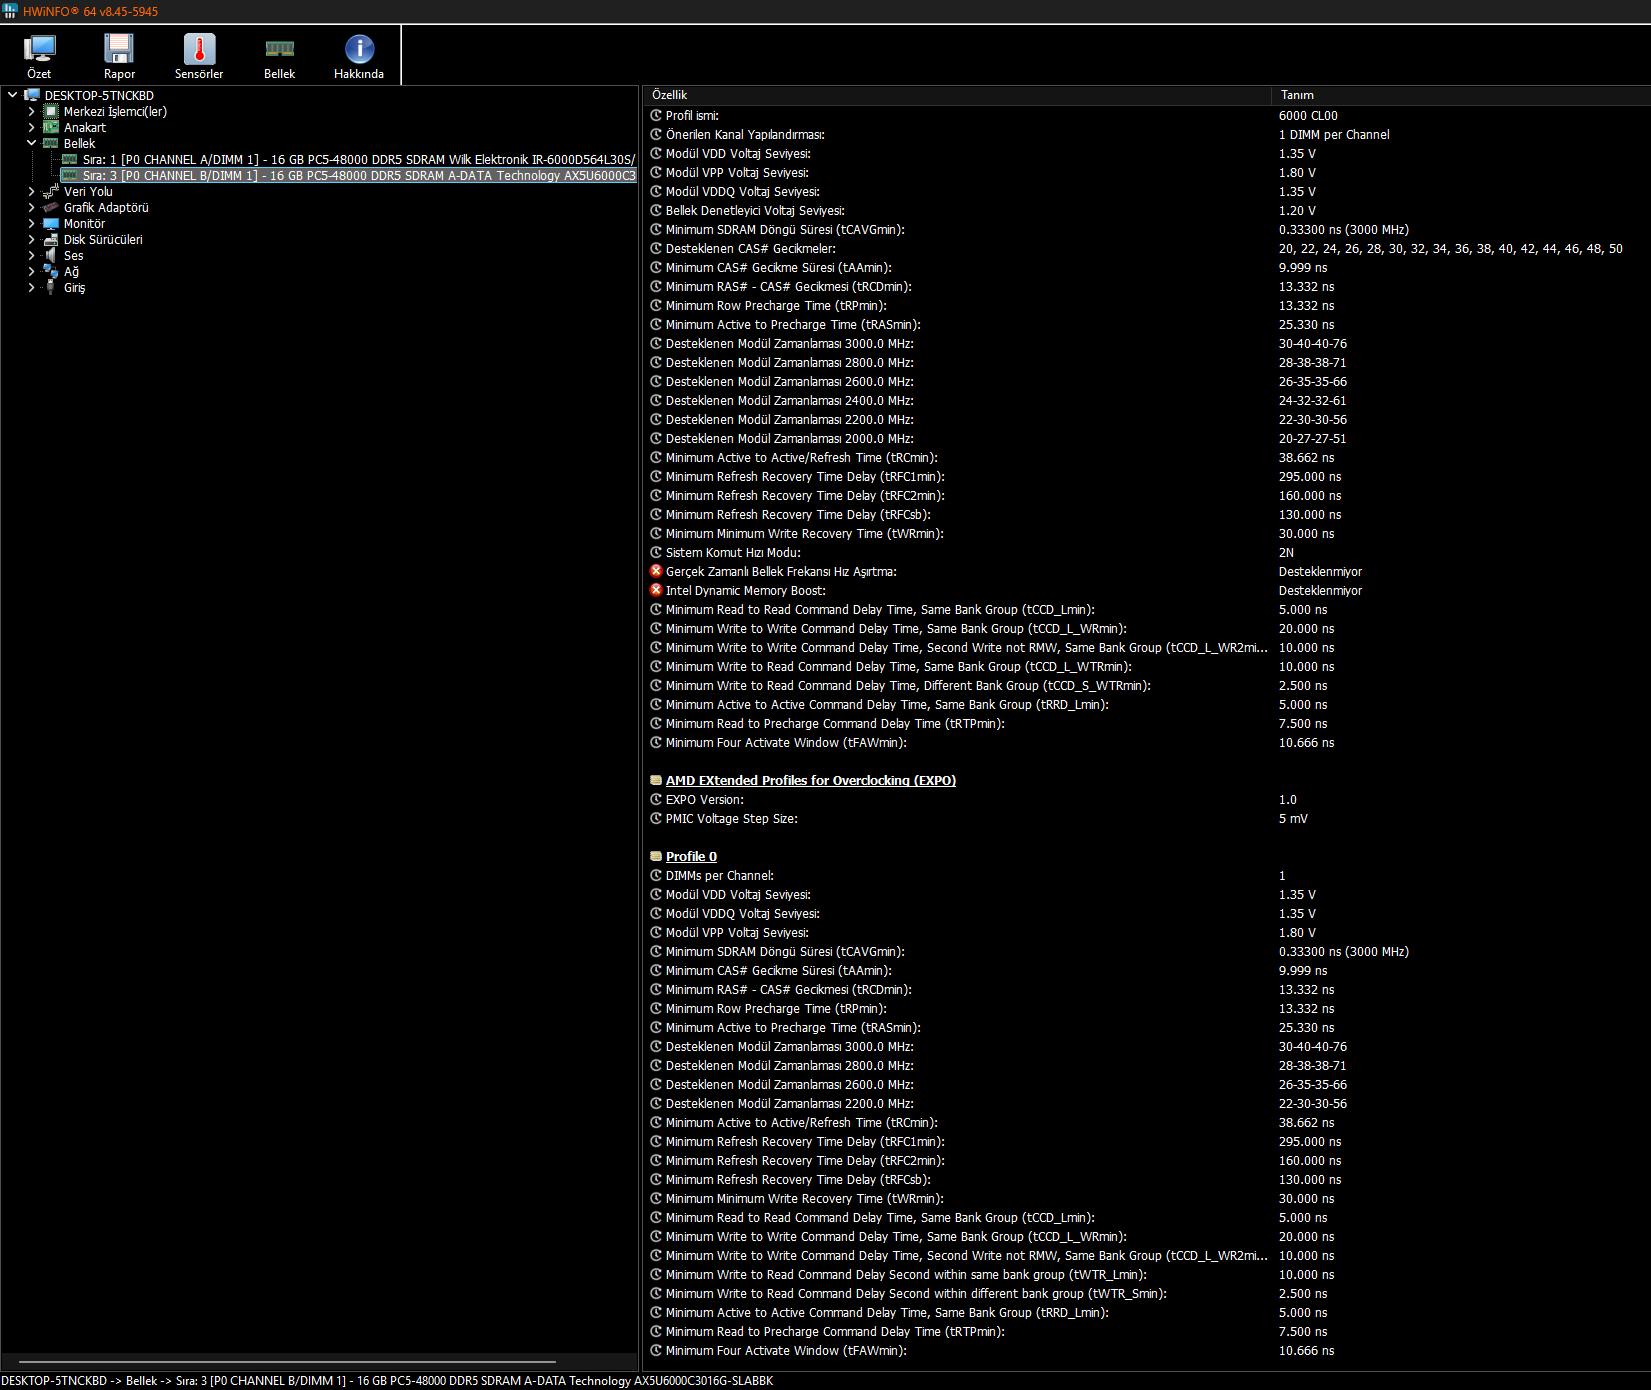The image size is (1651, 1390).
Task: Select Desteklenen Modül Zamanlaması 2000.0 MHz row
Action: (1147, 438)
